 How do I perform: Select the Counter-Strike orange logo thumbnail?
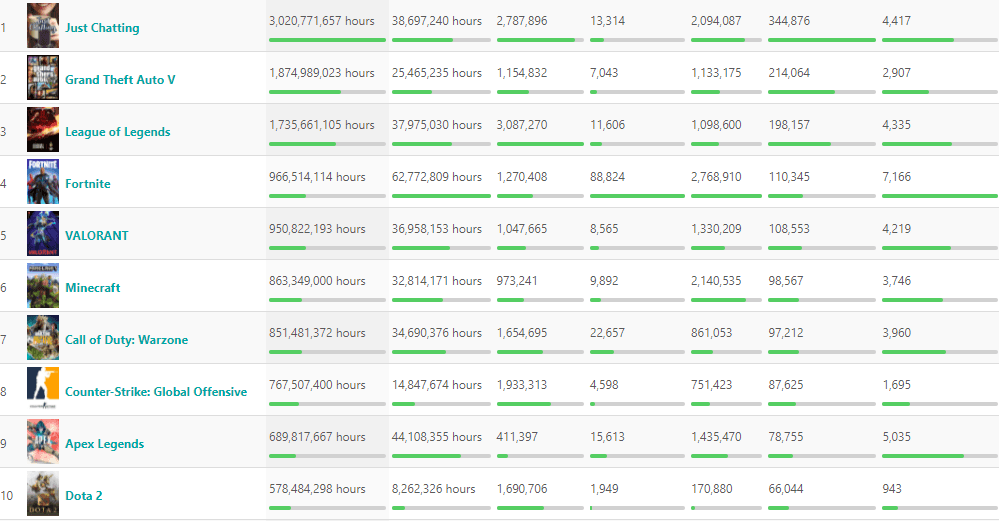(x=42, y=390)
